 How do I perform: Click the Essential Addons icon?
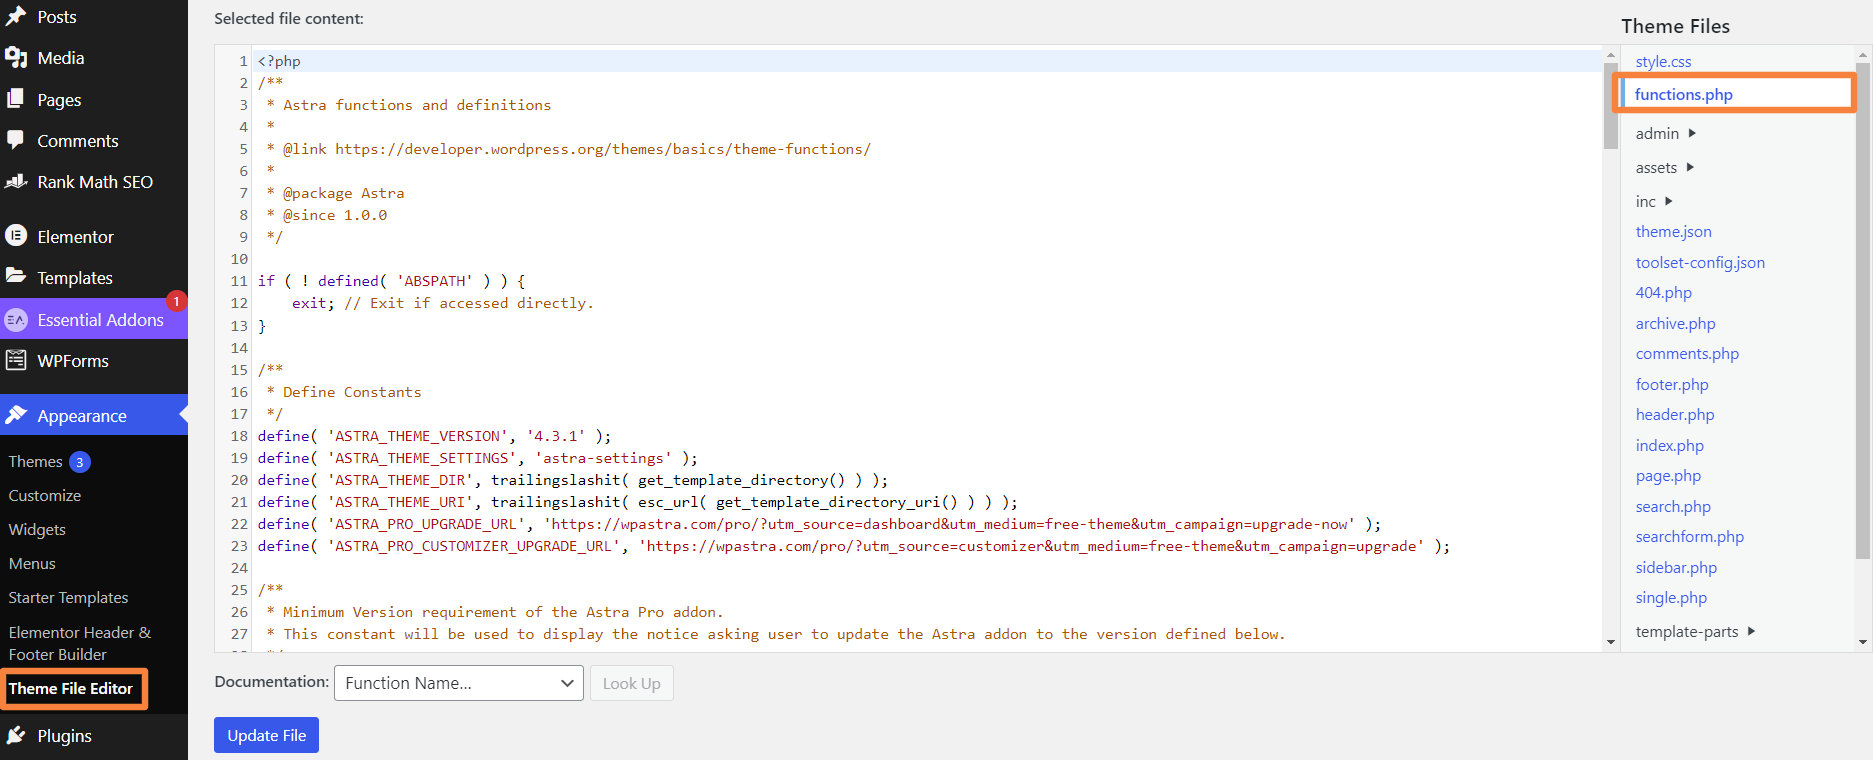[16, 320]
